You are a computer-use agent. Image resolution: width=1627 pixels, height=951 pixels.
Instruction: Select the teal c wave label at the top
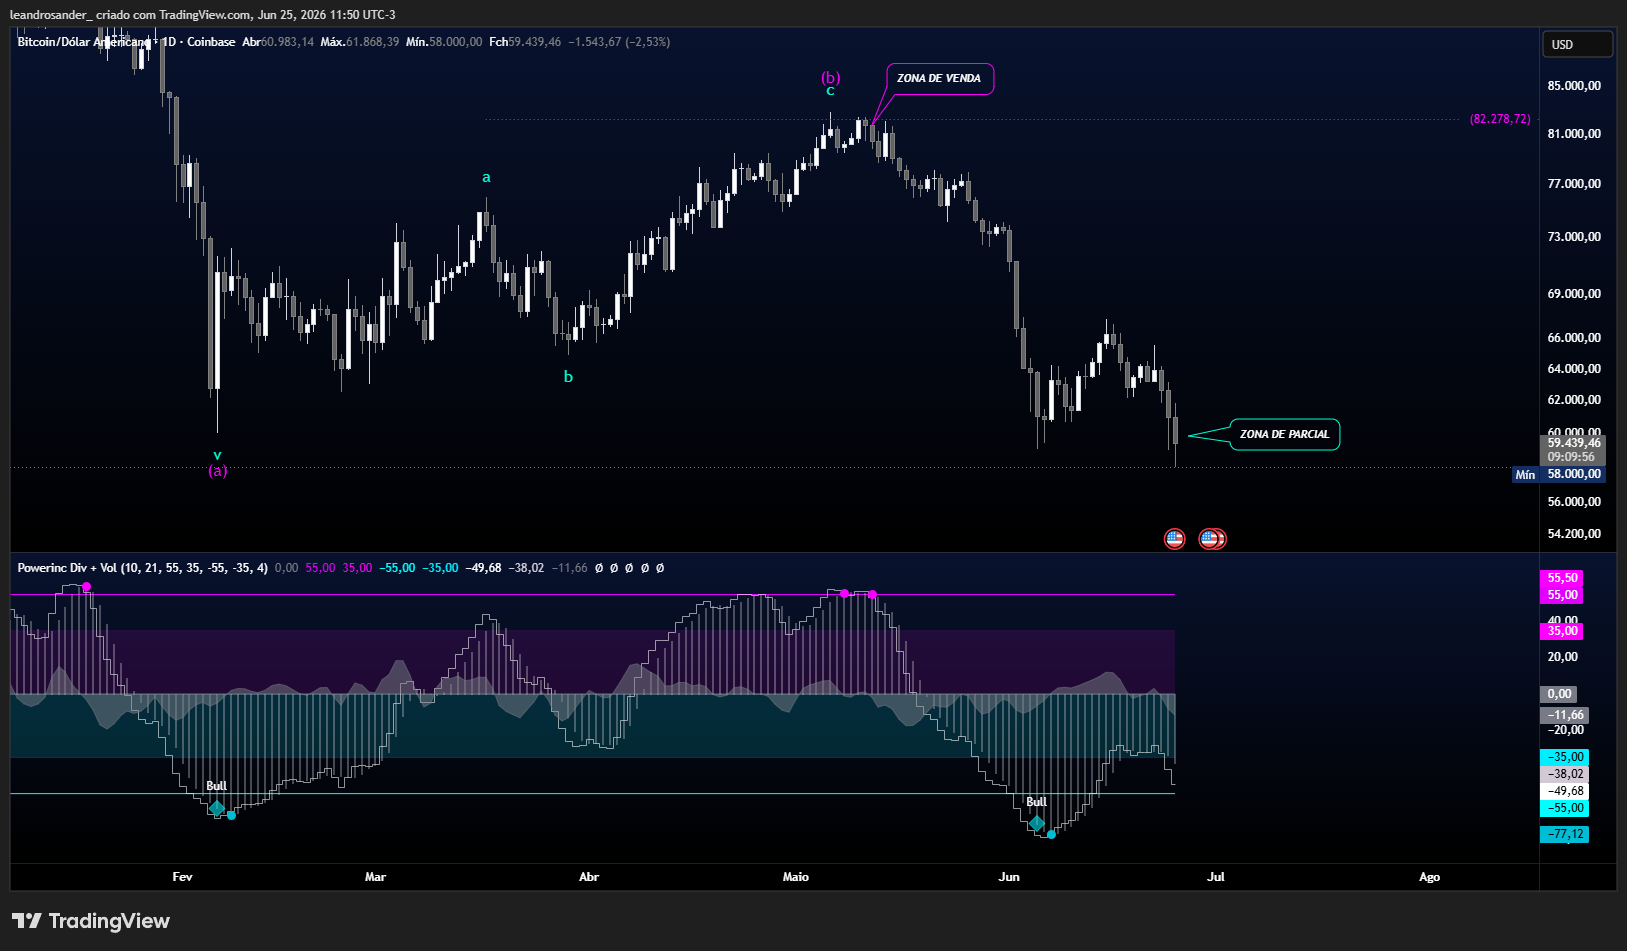tap(830, 91)
